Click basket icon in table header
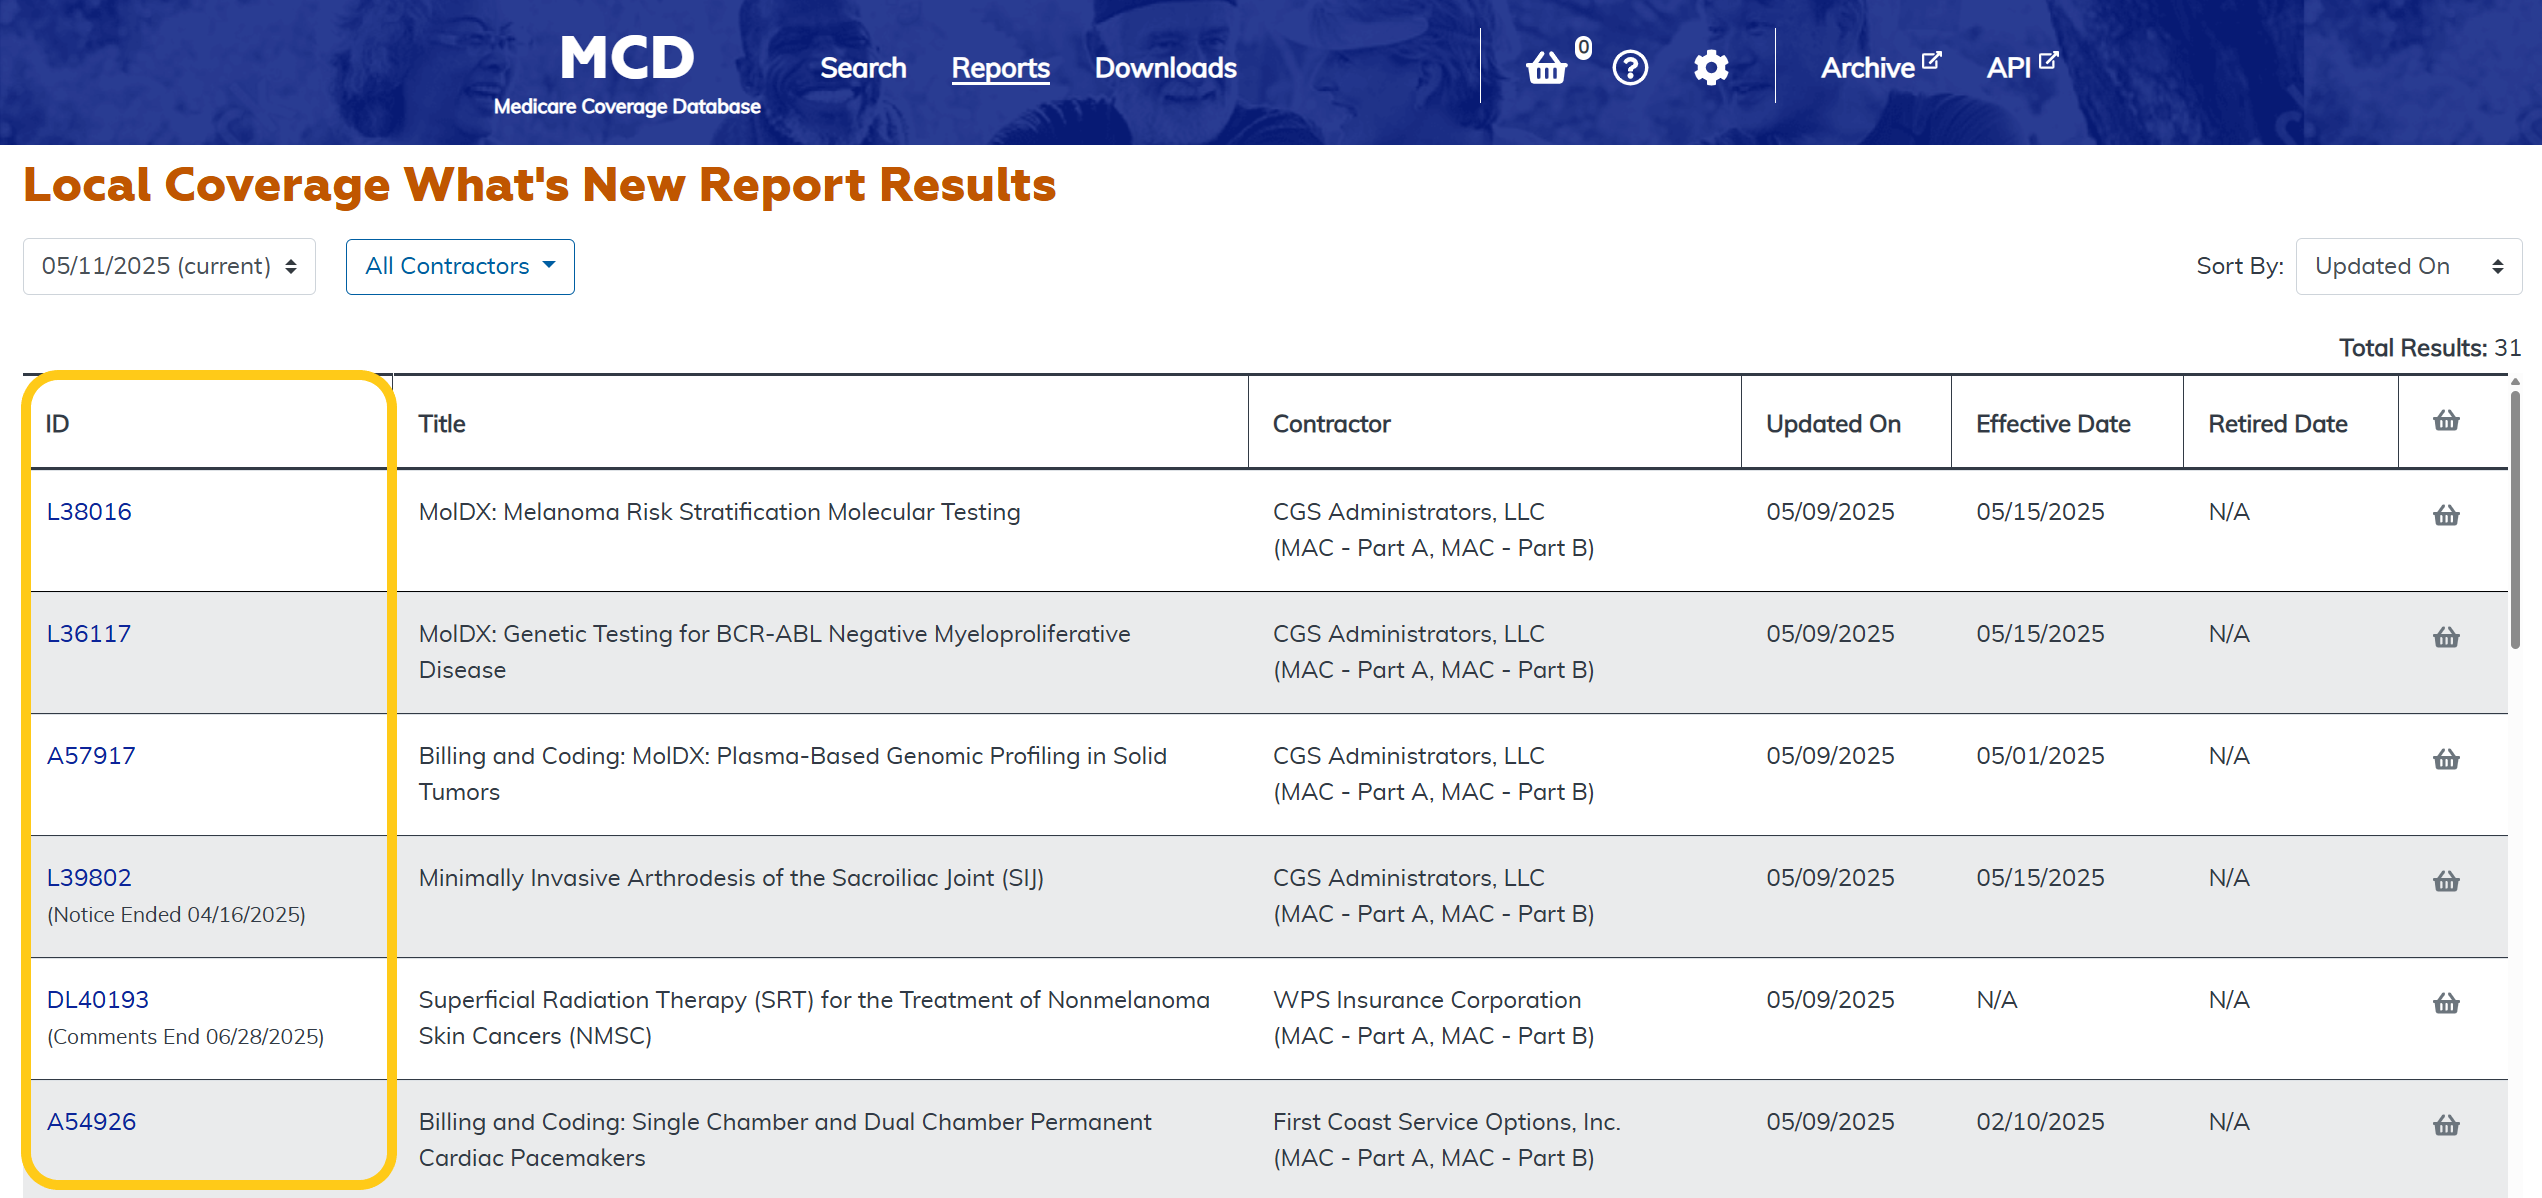Screen dimensions: 2542x1198 [x=2446, y=421]
